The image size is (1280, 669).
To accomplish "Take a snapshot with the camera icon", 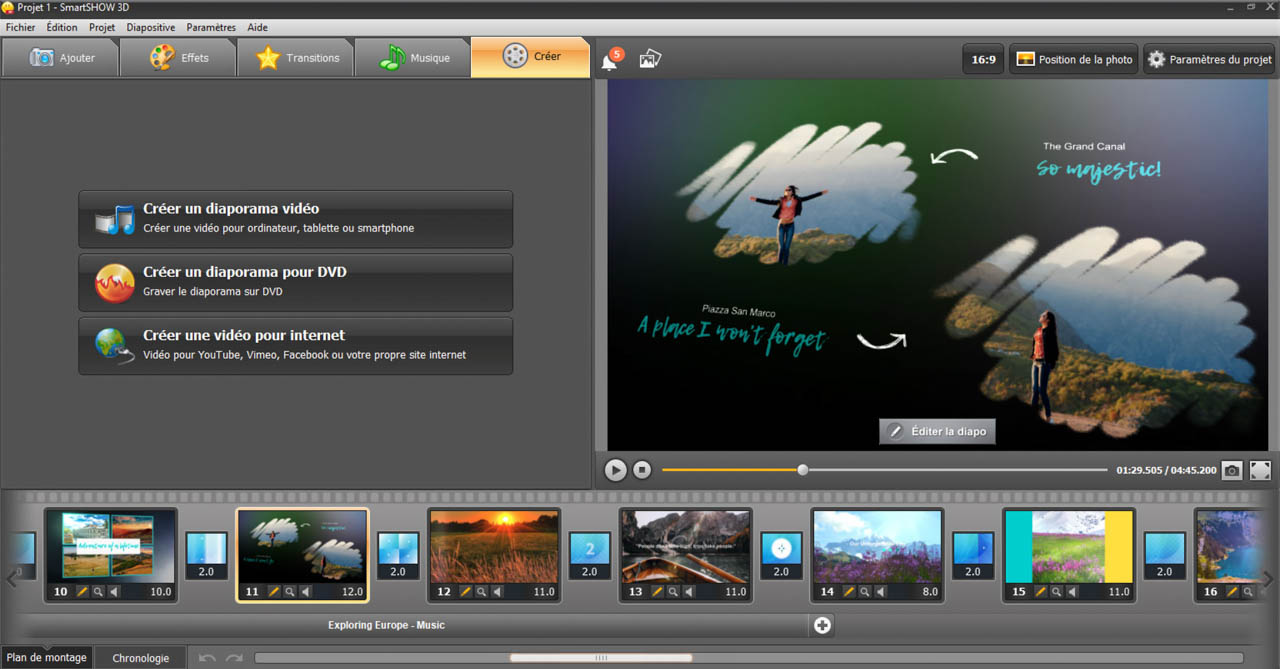I will pos(1232,470).
